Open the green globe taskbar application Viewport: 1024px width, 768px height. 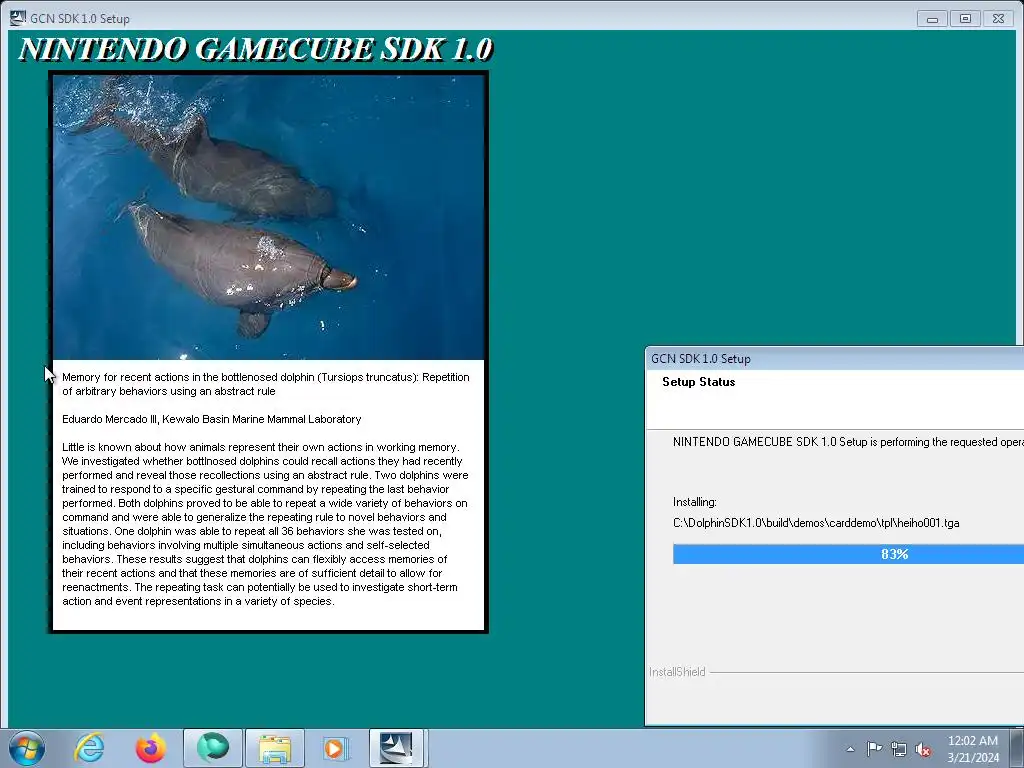213,748
